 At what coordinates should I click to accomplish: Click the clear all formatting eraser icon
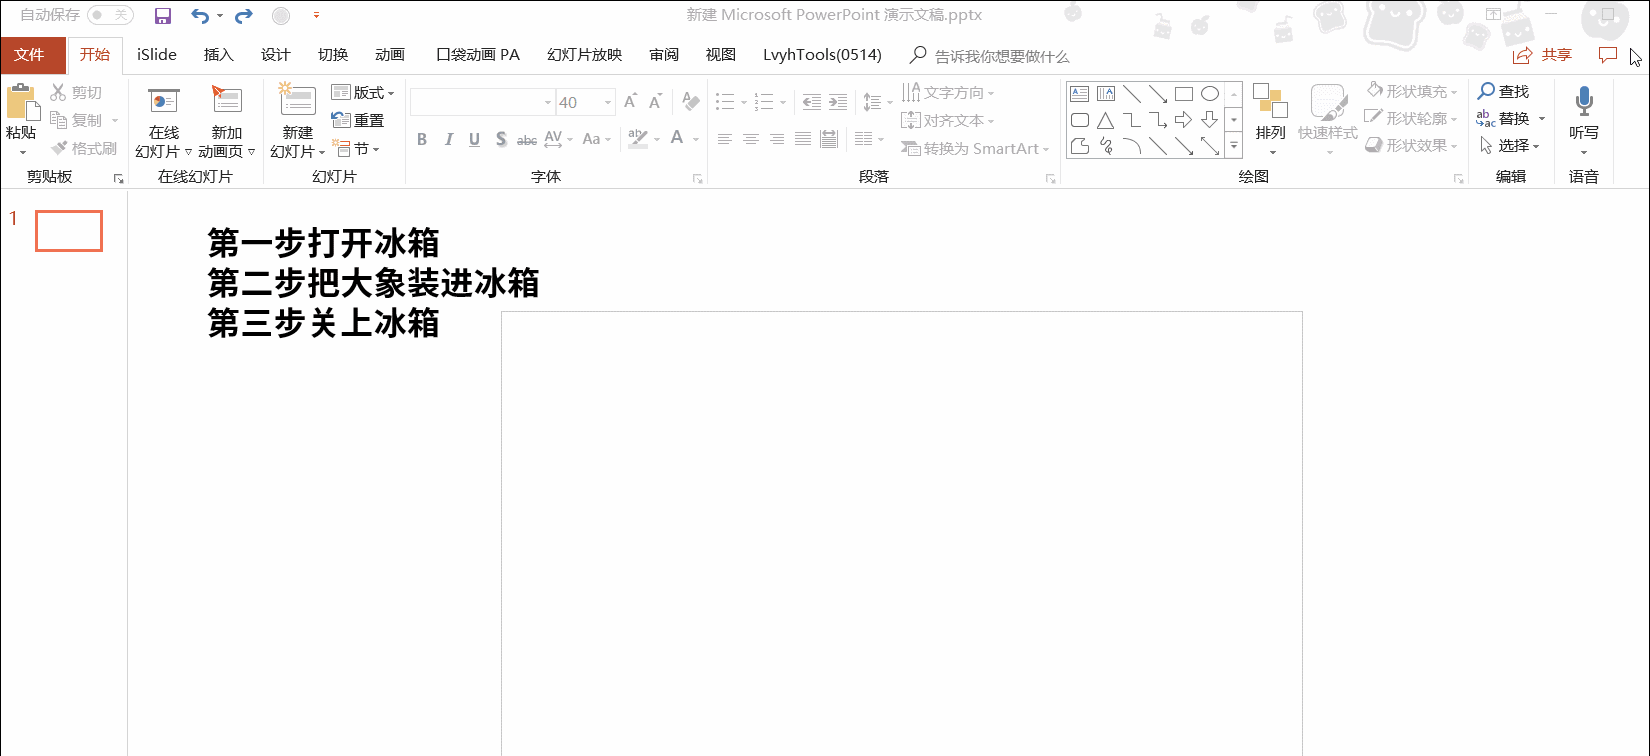(690, 102)
